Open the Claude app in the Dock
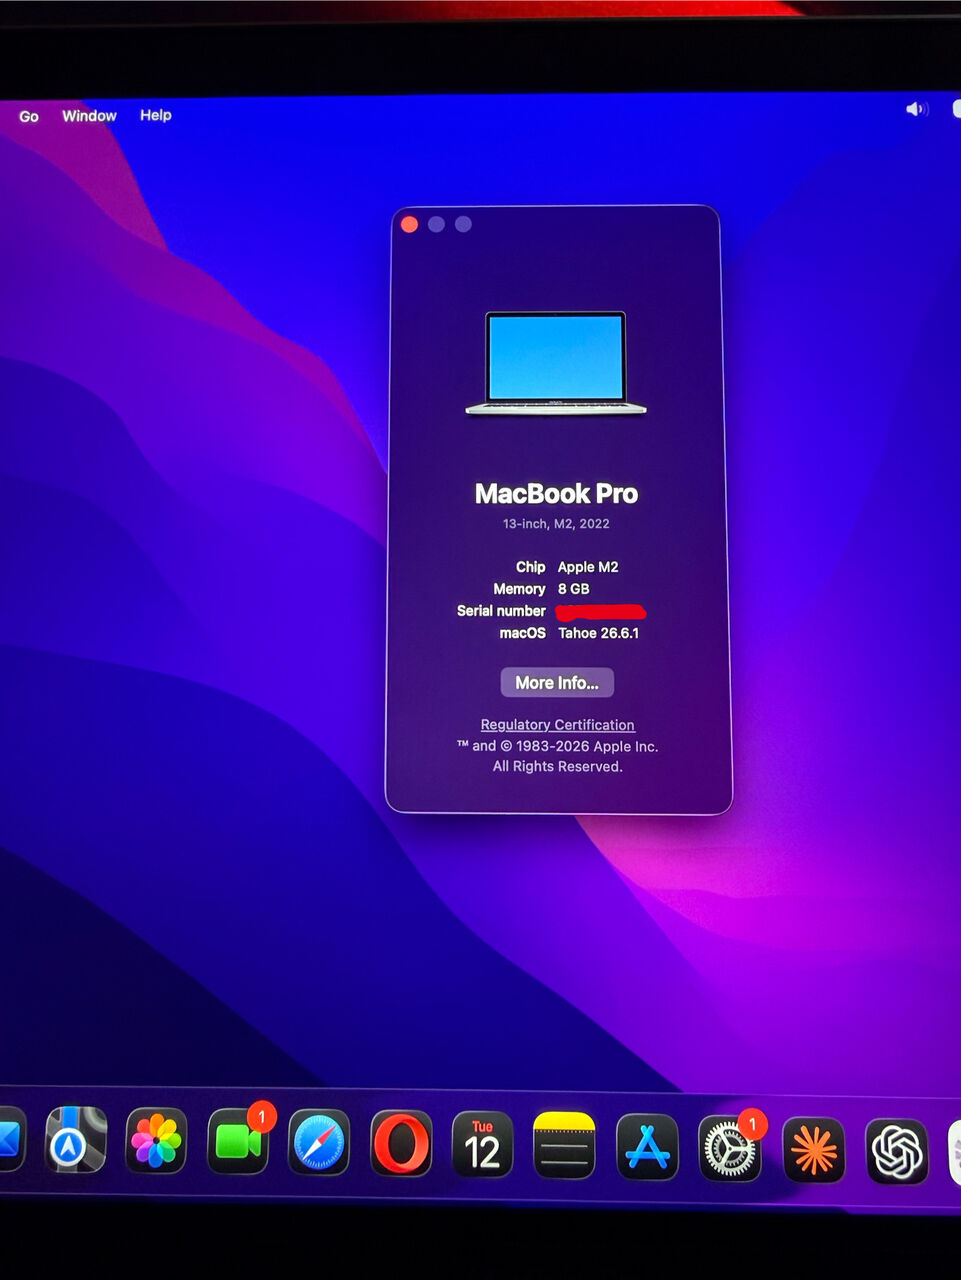The height and width of the screenshot is (1280, 961). pos(813,1150)
